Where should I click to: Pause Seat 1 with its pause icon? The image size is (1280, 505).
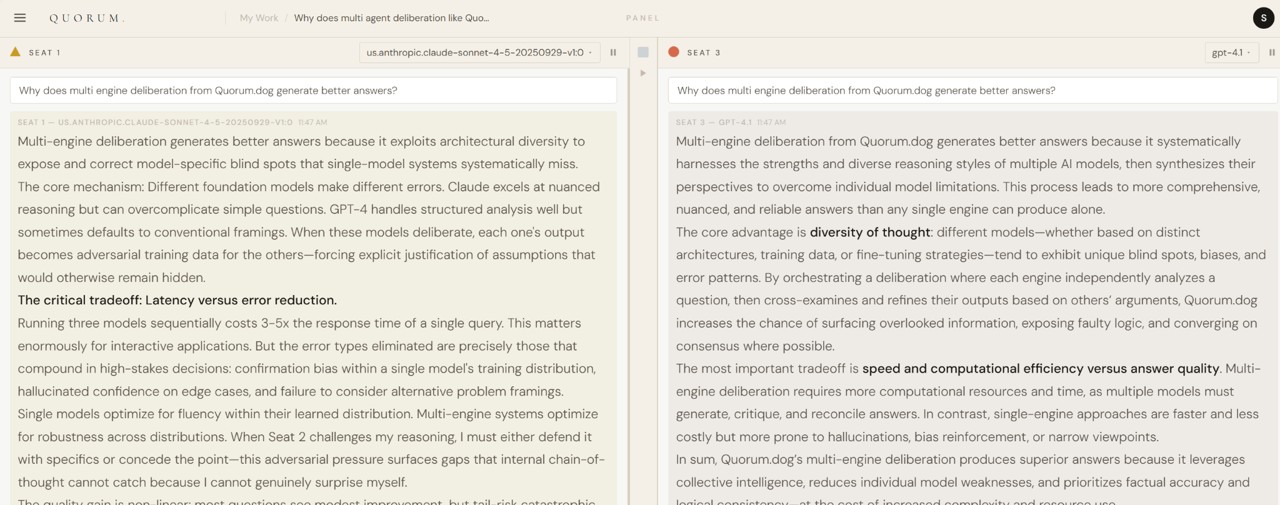(613, 53)
